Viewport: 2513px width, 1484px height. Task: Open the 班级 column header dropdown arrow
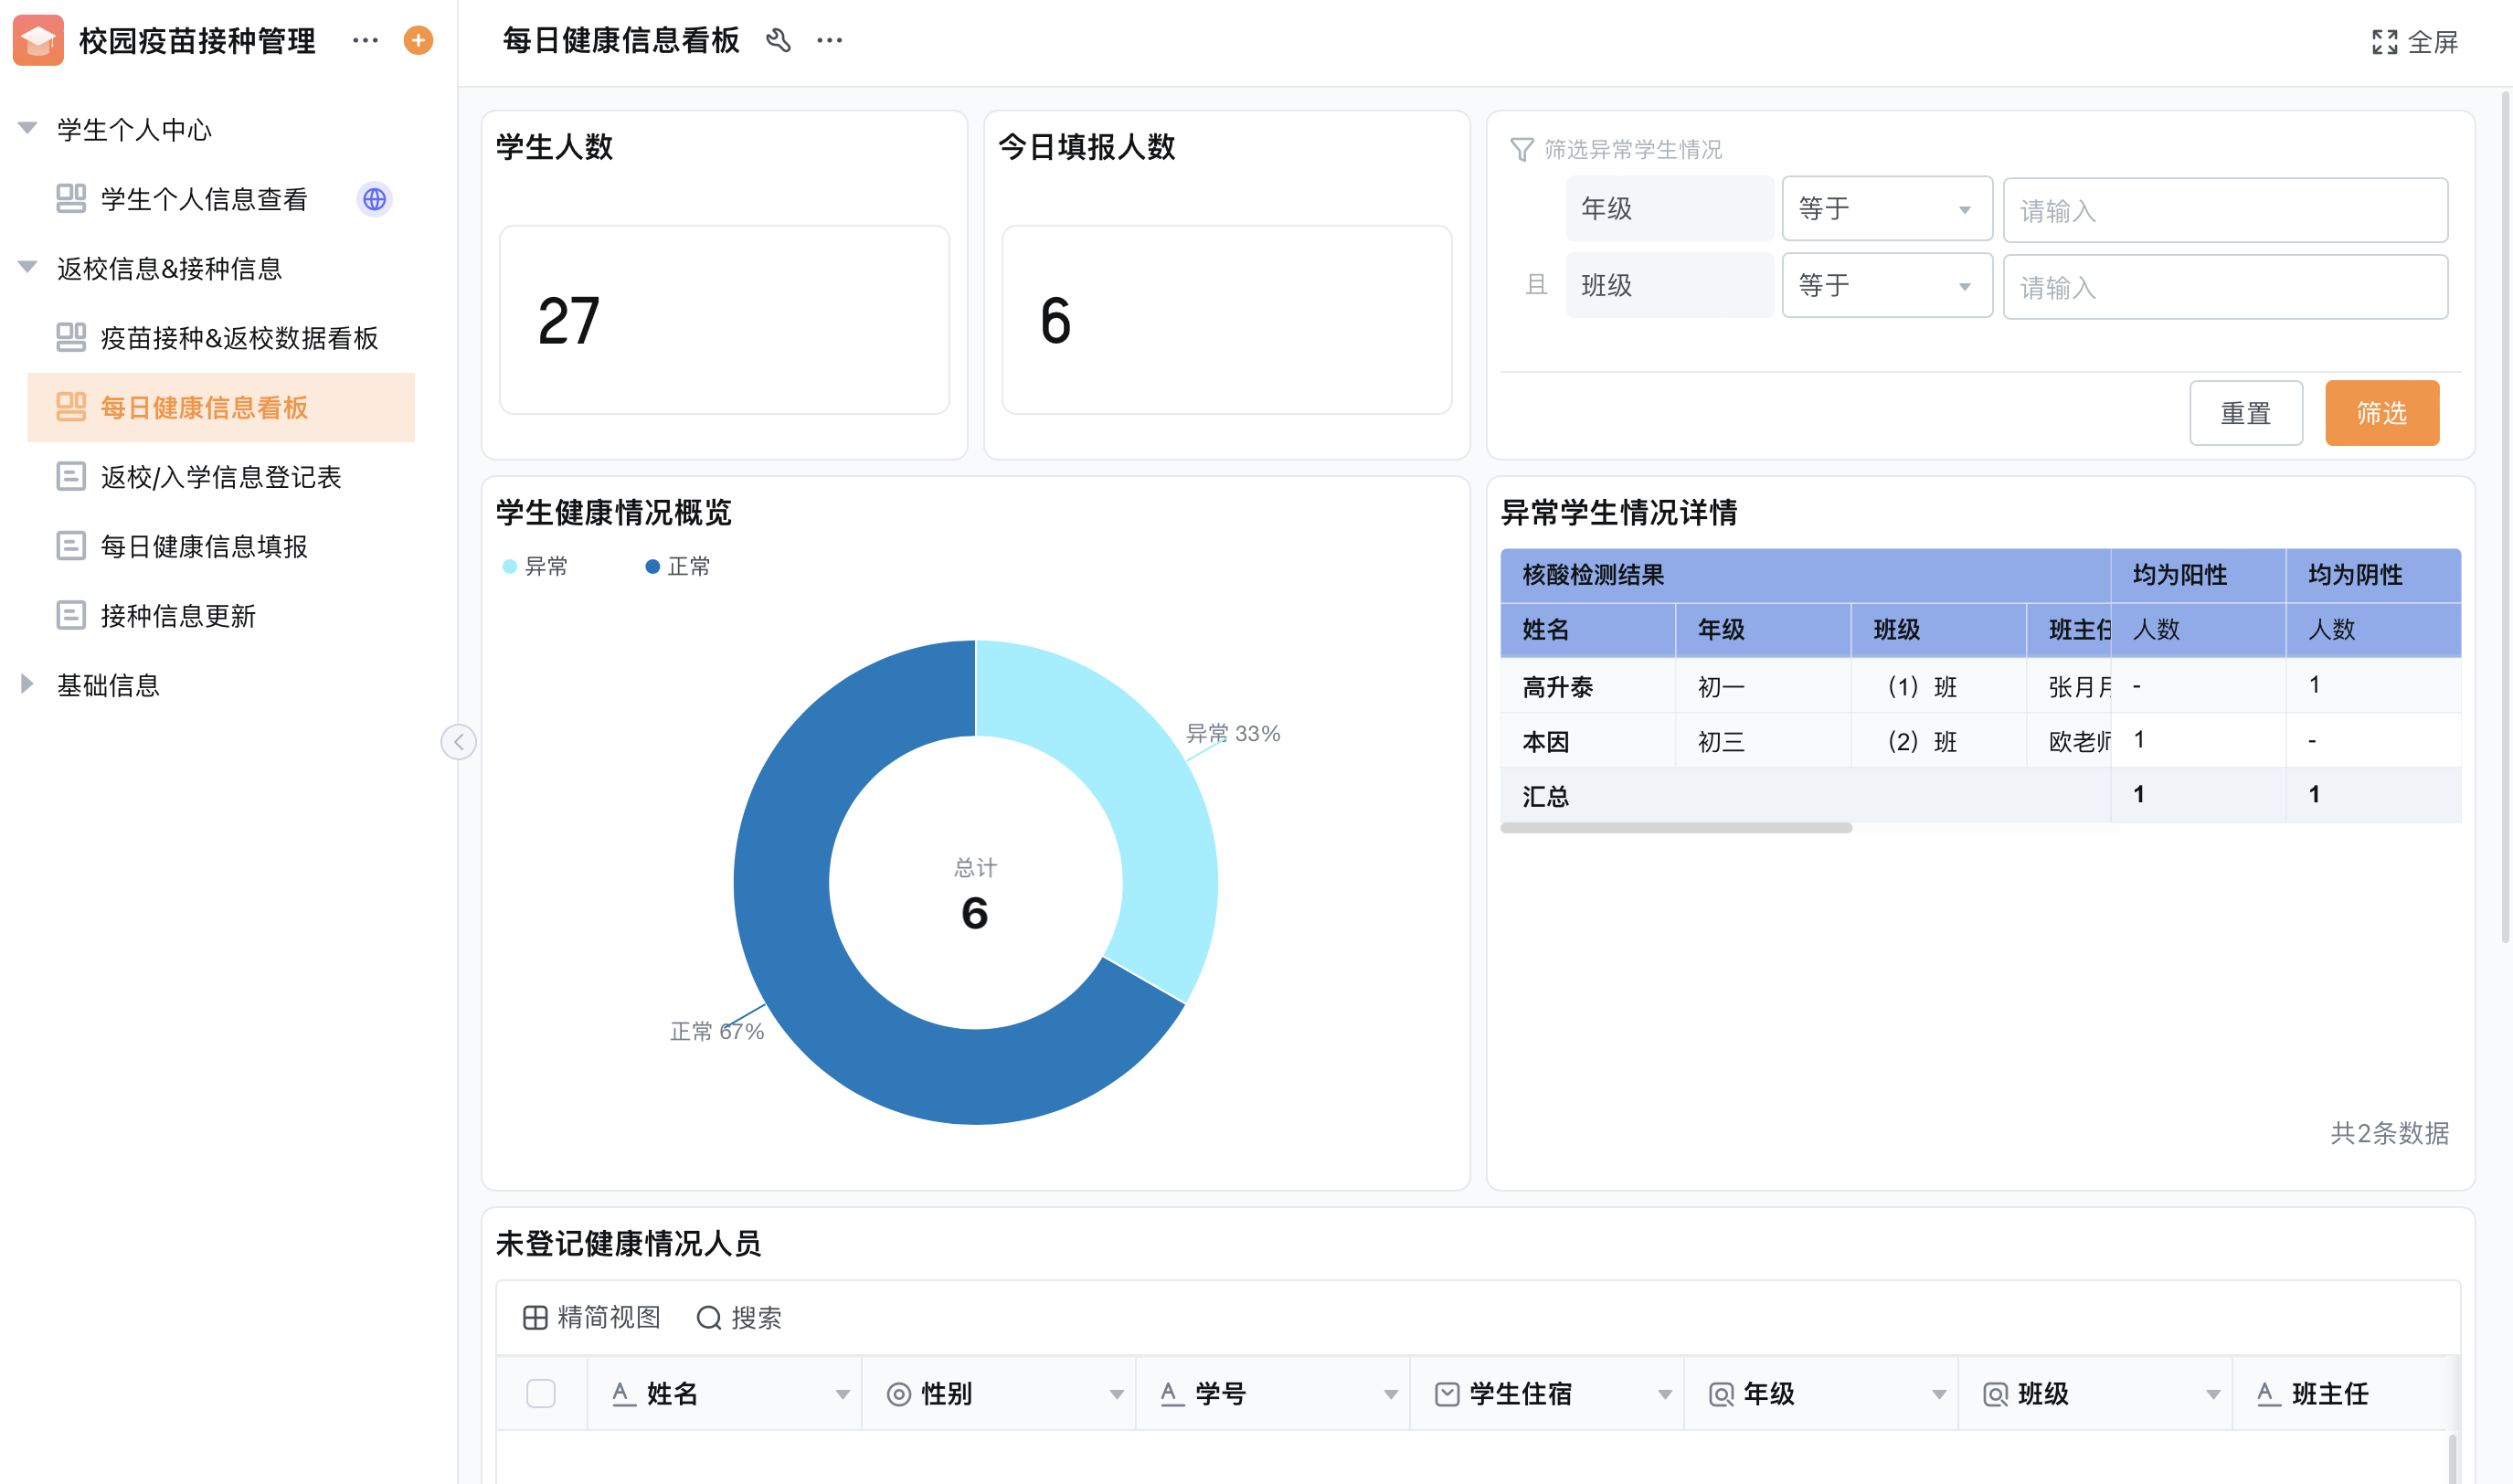2212,1394
